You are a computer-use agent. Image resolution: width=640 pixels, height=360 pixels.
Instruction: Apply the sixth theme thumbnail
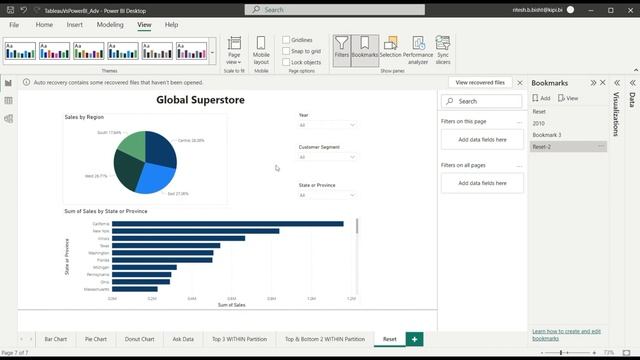[x=192, y=51]
